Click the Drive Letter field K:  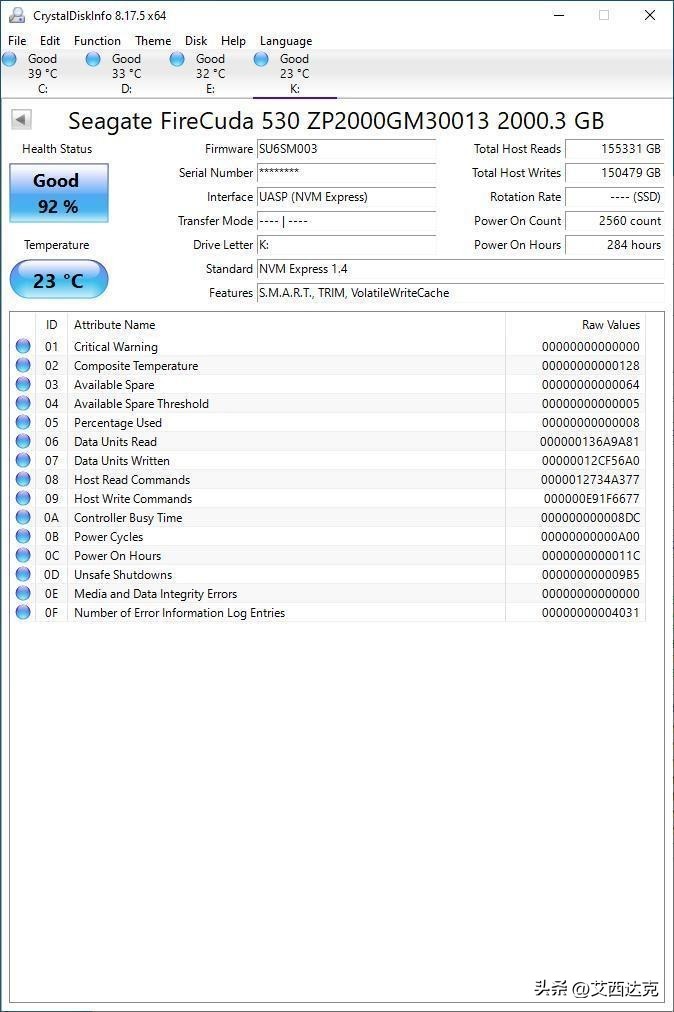point(346,245)
